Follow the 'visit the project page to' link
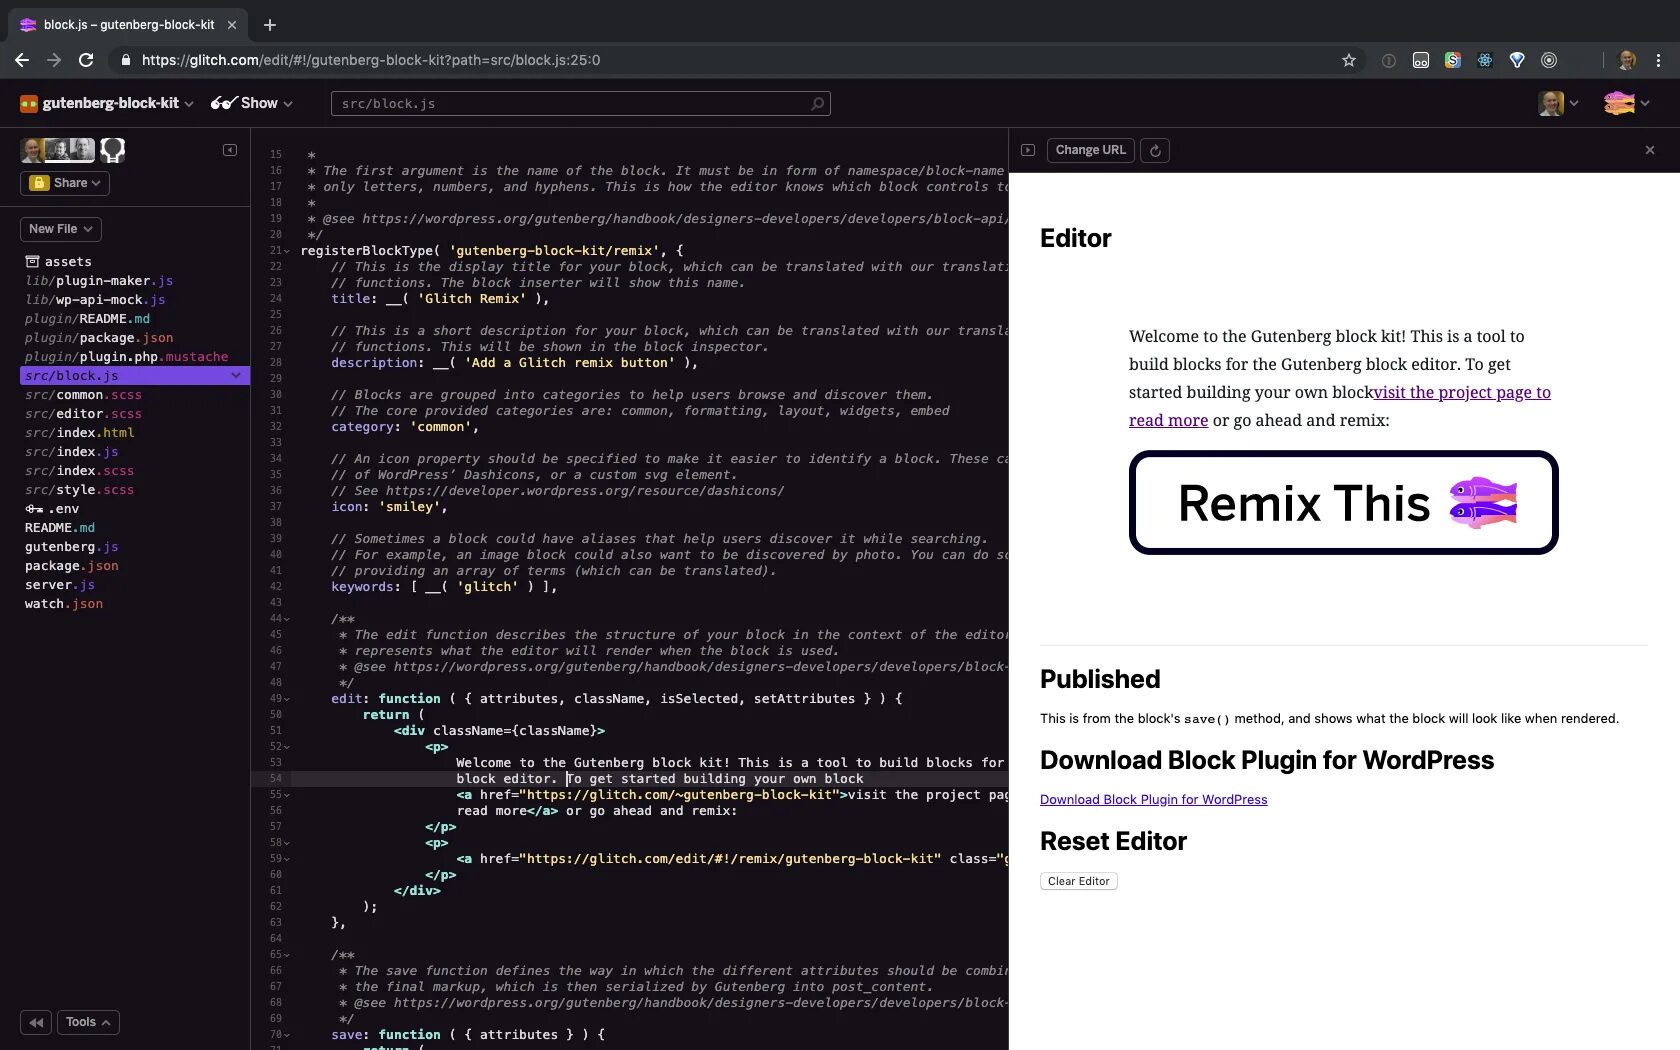The width and height of the screenshot is (1680, 1050). [1462, 392]
